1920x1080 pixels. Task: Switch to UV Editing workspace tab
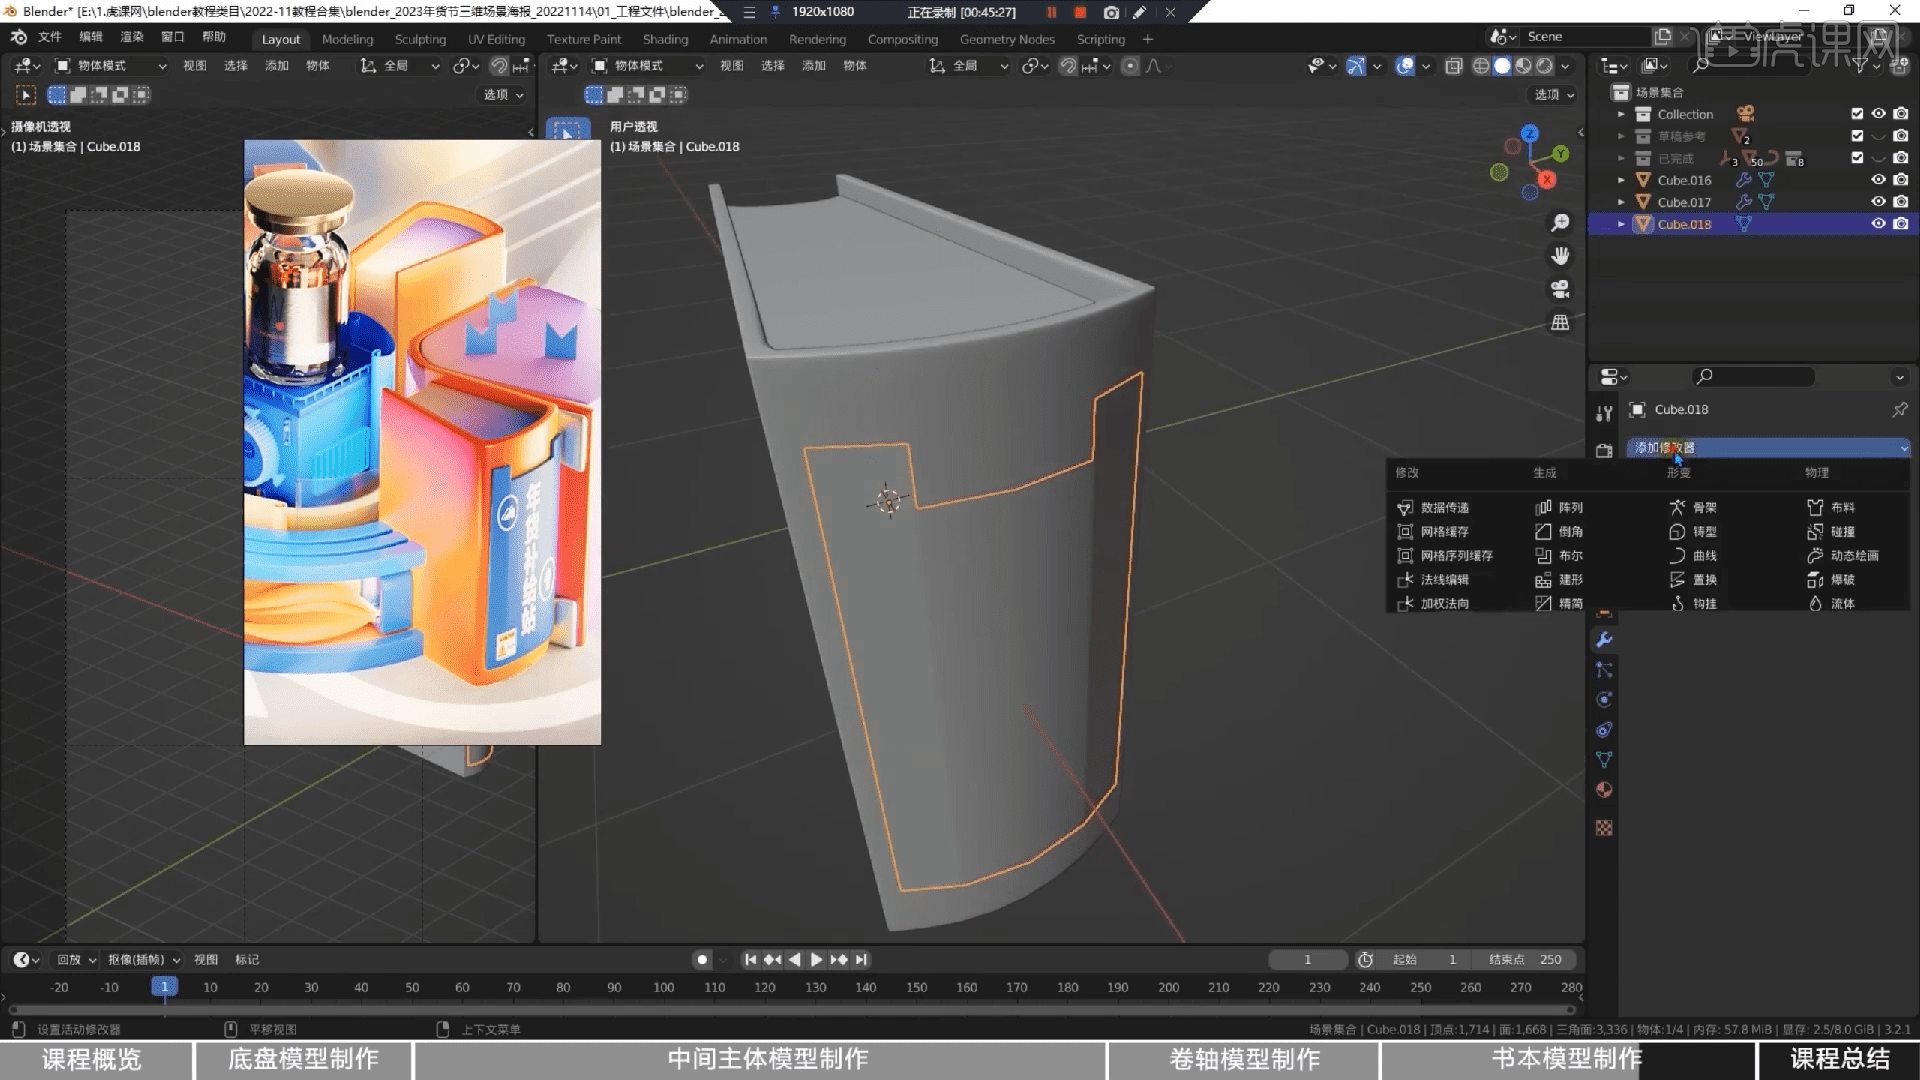pyautogui.click(x=496, y=39)
